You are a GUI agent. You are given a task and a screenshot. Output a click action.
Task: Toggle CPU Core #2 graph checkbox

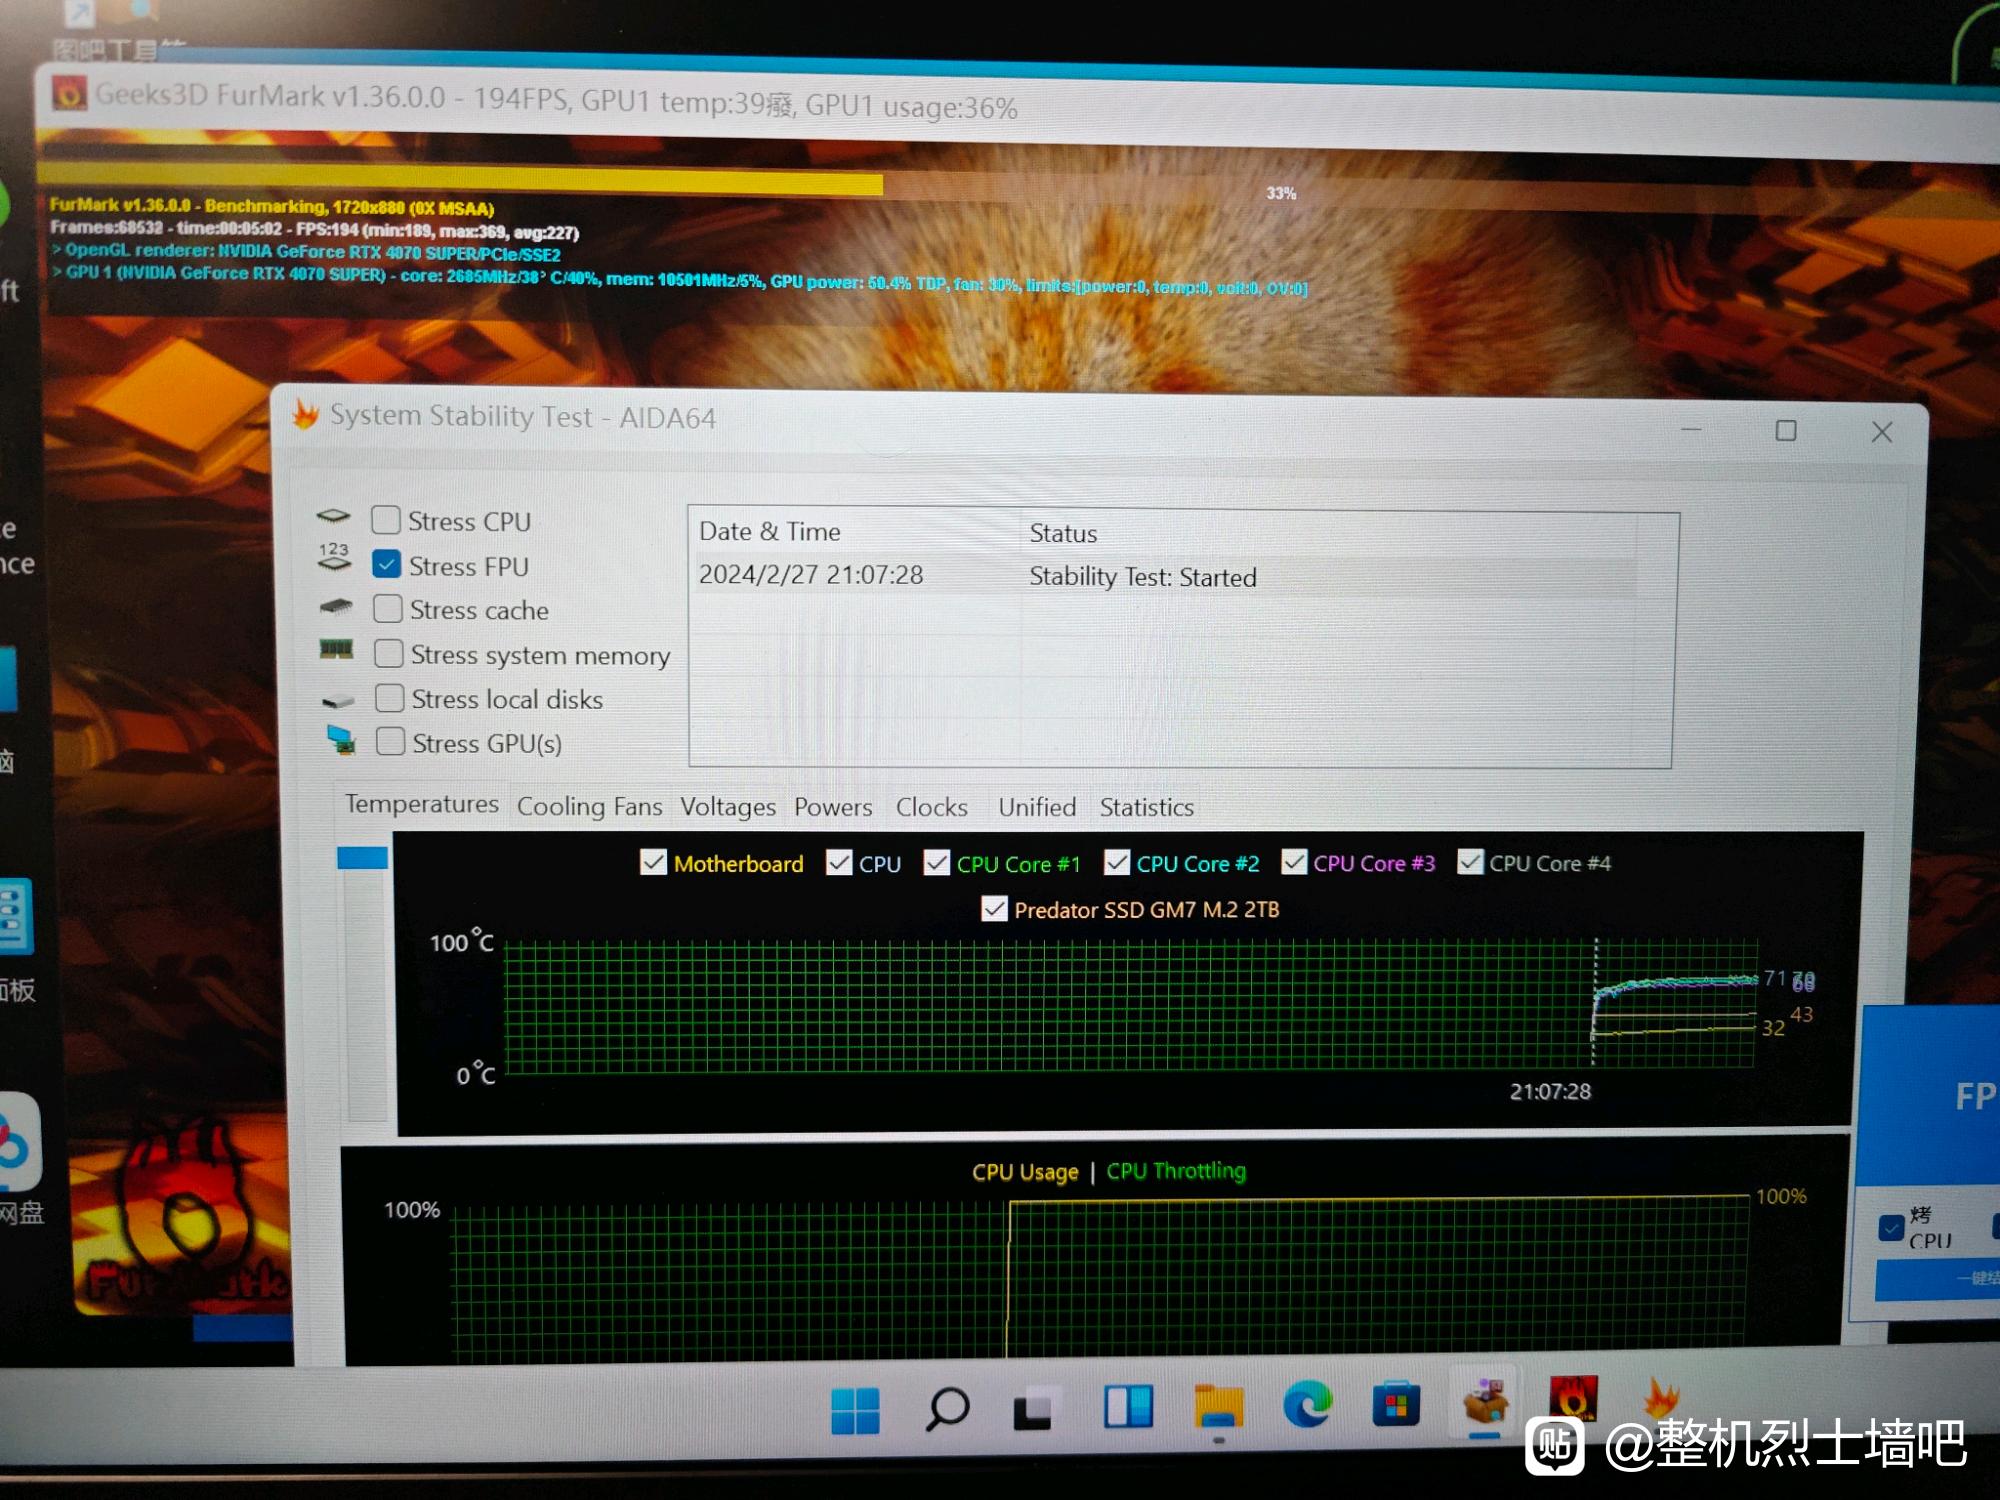point(1117,862)
